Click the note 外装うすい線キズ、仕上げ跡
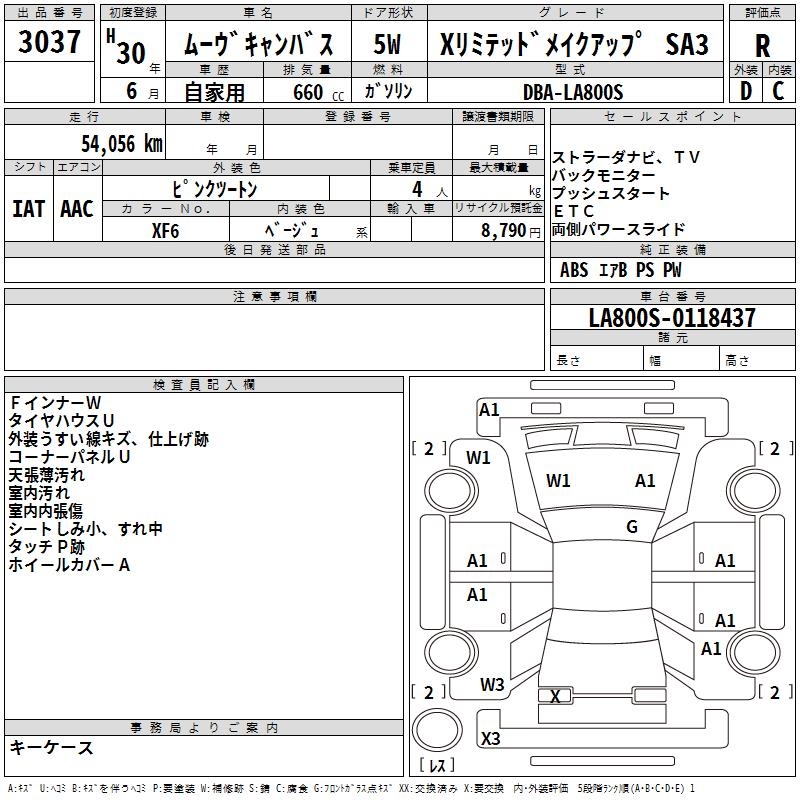The height and width of the screenshot is (800, 800). (x=109, y=439)
